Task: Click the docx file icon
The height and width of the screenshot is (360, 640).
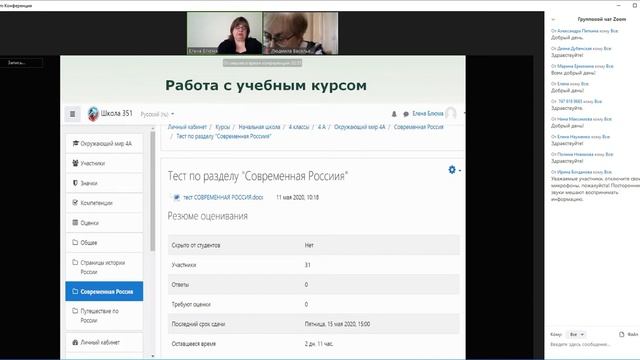Action: coord(176,197)
